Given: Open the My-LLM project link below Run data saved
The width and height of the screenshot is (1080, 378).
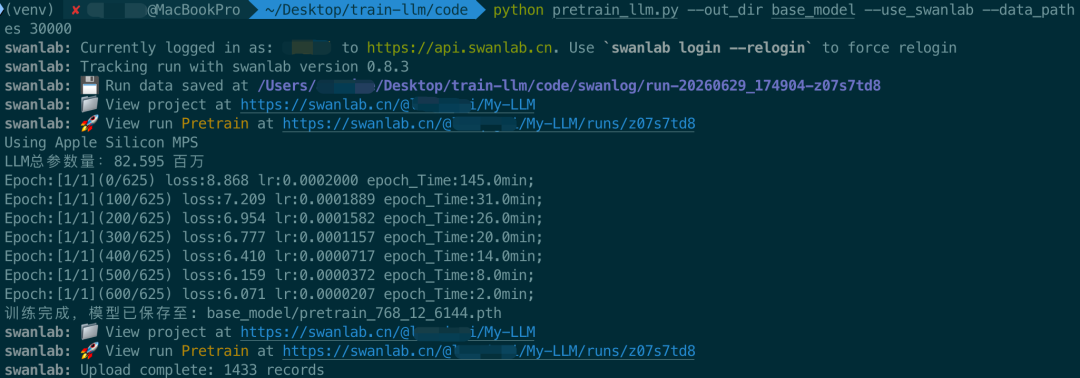Looking at the screenshot, I should tap(388, 105).
